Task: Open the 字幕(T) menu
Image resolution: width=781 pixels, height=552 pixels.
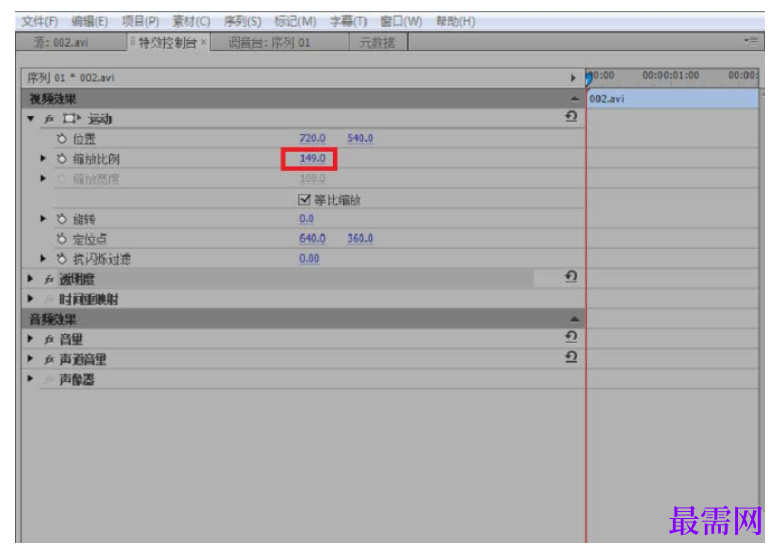Action: pyautogui.click(x=349, y=22)
